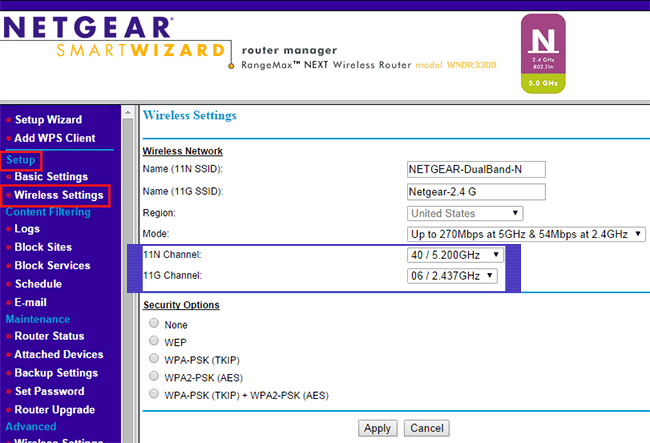
Task: Open the Schedule page
Action: point(38,284)
